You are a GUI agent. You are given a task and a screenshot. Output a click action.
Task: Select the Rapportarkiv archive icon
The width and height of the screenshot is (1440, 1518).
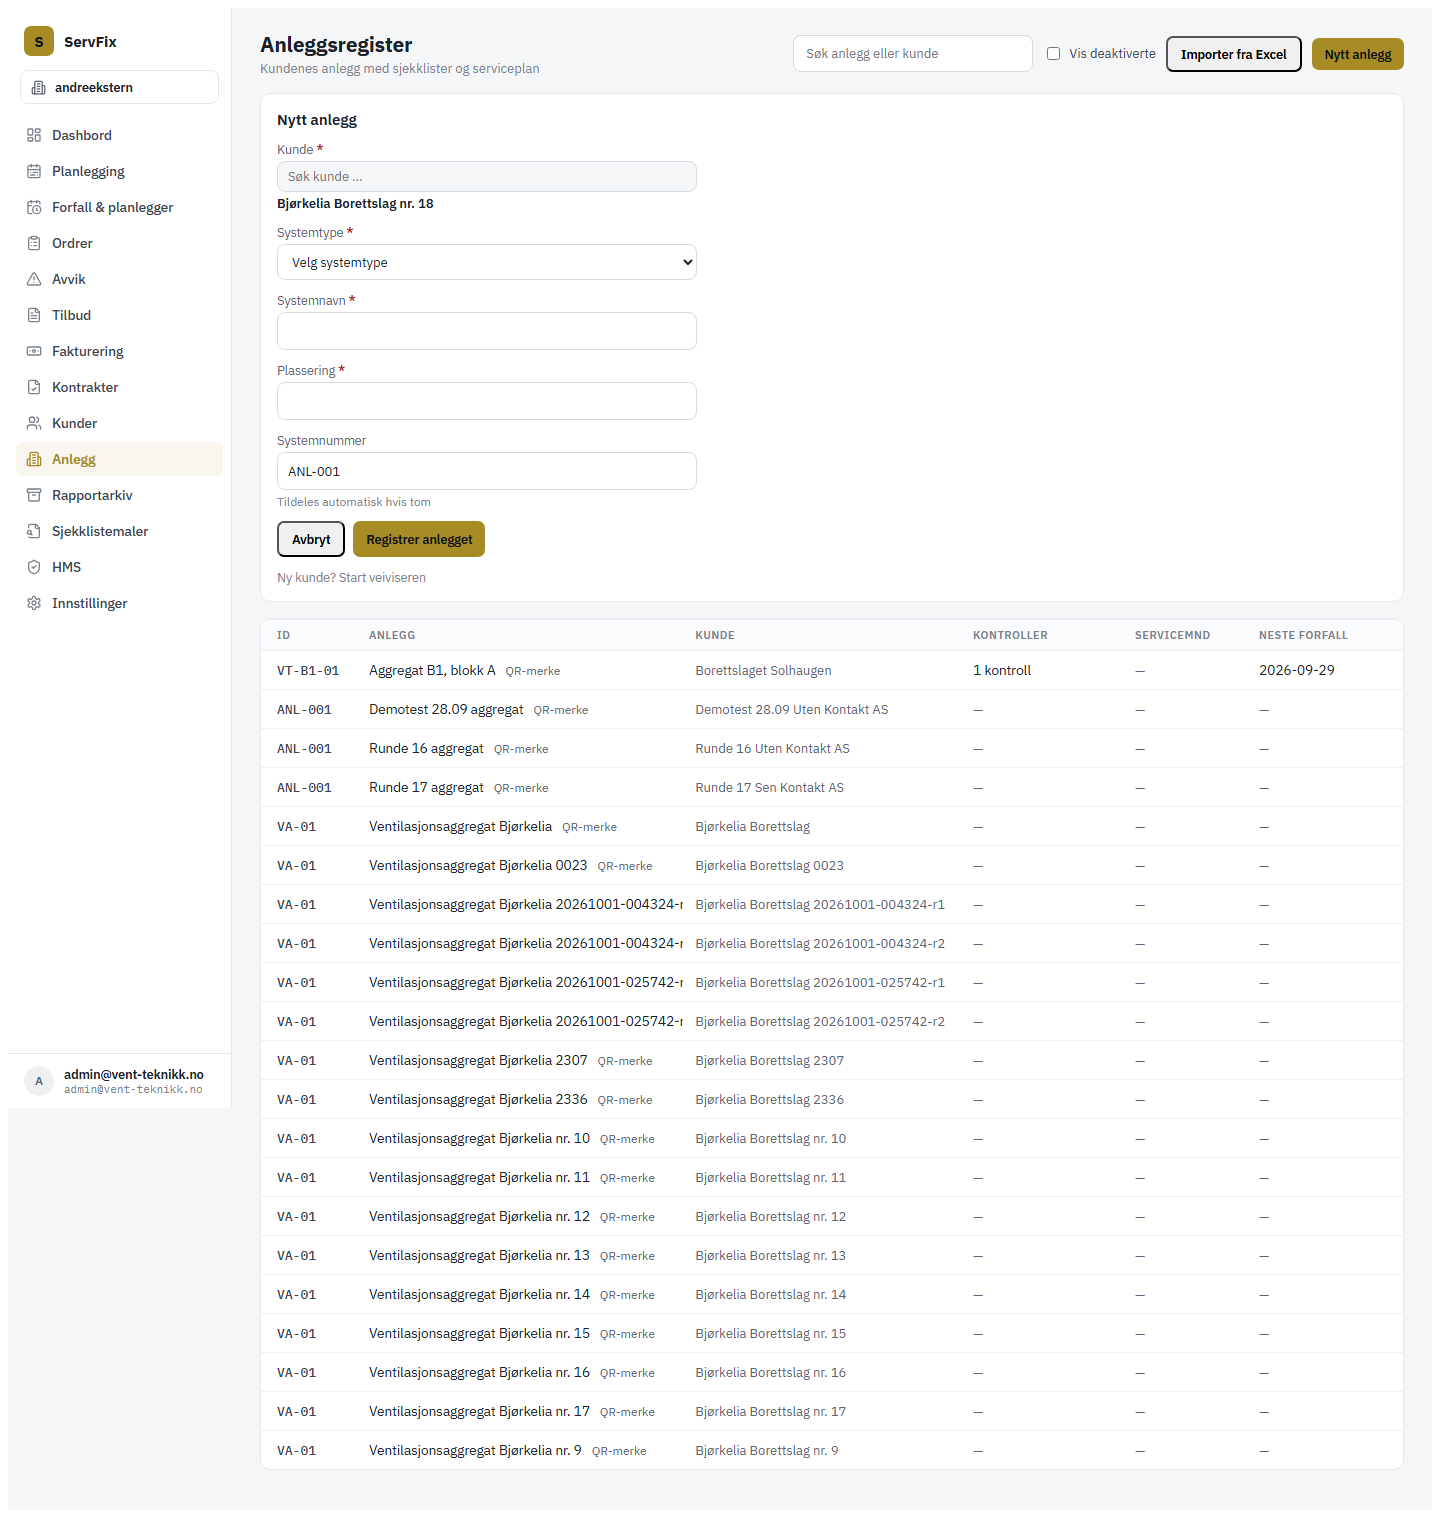click(x=34, y=495)
